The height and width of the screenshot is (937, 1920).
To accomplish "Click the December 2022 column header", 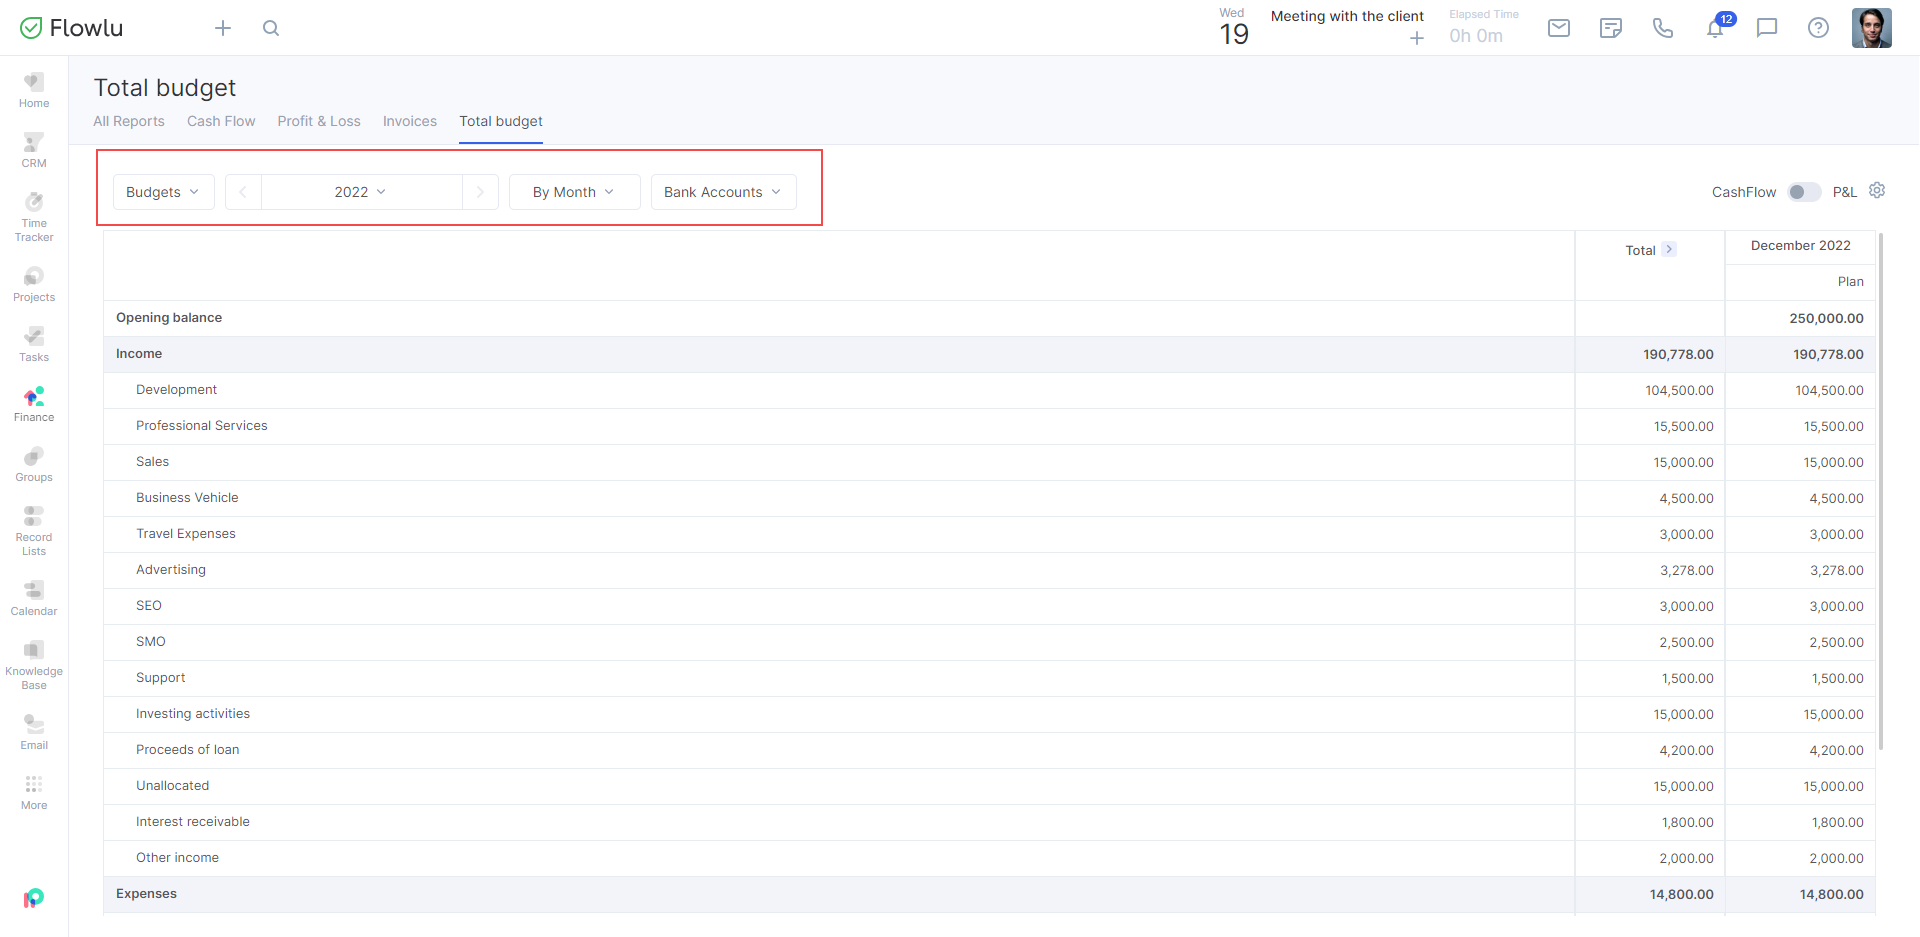I will [x=1800, y=246].
